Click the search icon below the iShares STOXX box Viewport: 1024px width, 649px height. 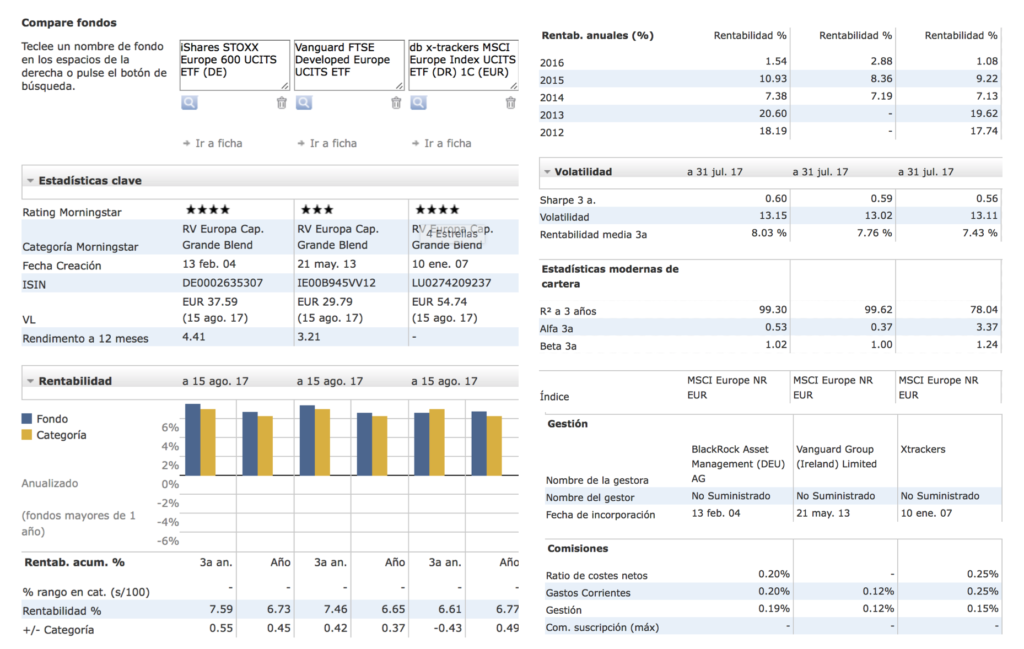189,102
